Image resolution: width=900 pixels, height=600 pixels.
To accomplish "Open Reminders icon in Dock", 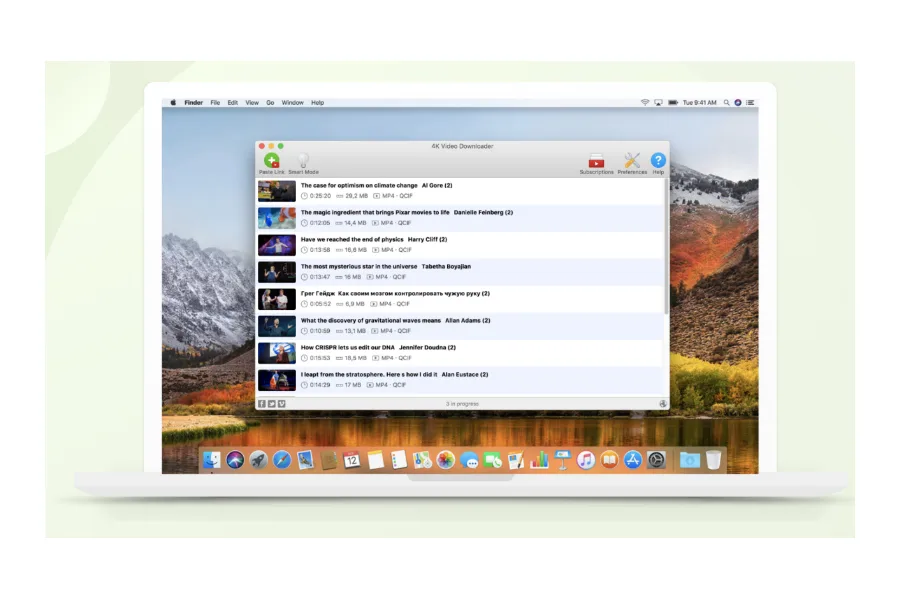I will (399, 460).
